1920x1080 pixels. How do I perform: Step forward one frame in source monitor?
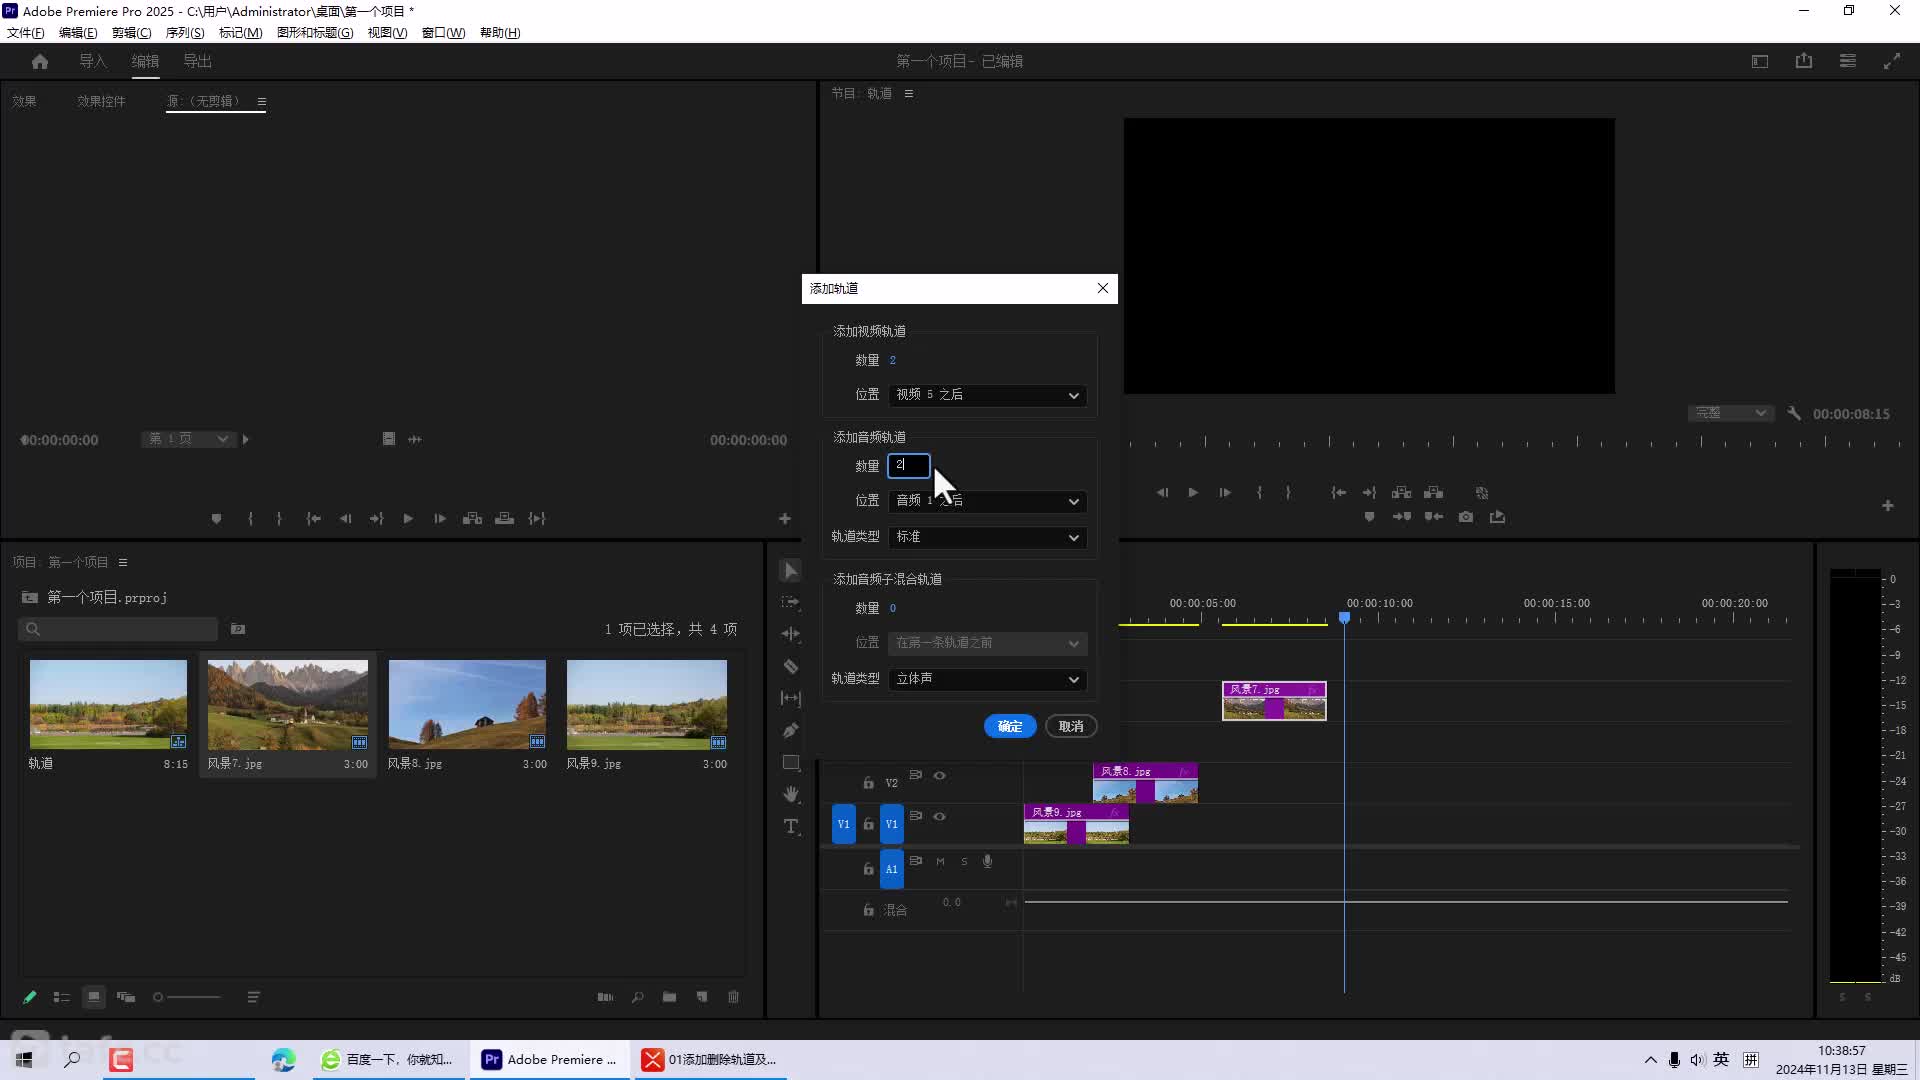click(x=440, y=519)
